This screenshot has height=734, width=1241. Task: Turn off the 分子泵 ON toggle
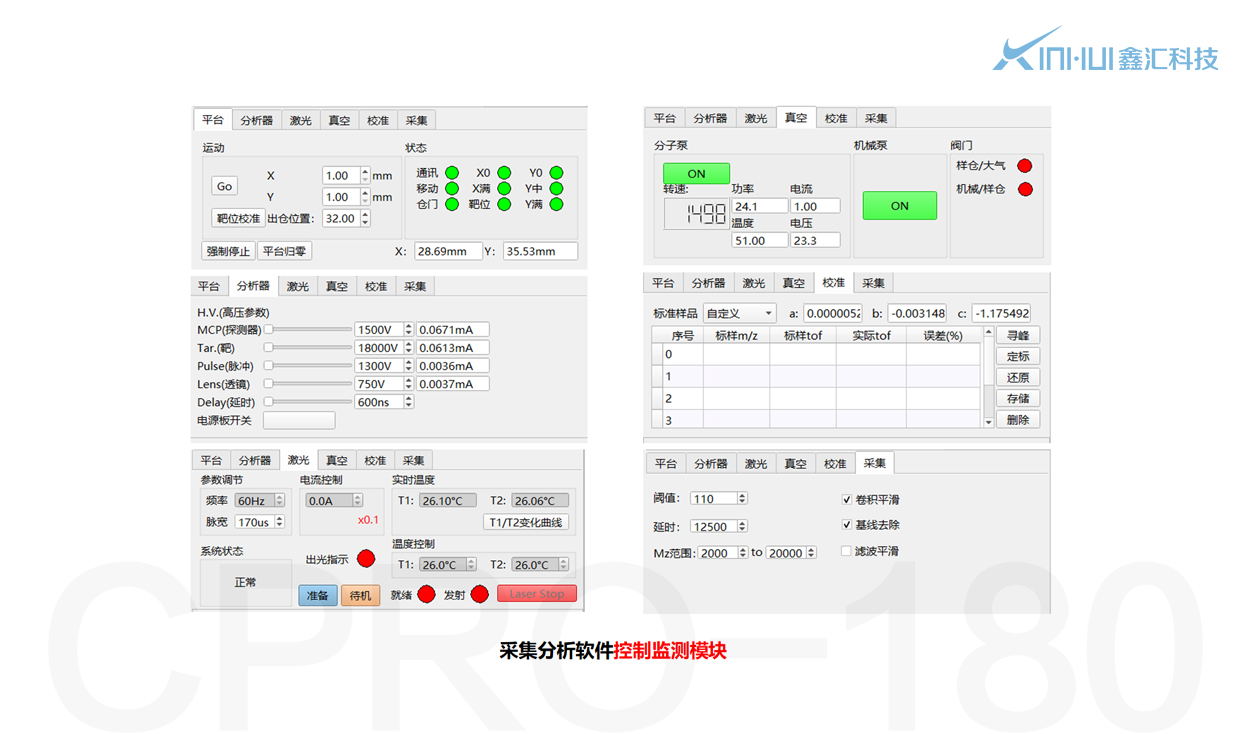tap(696, 173)
